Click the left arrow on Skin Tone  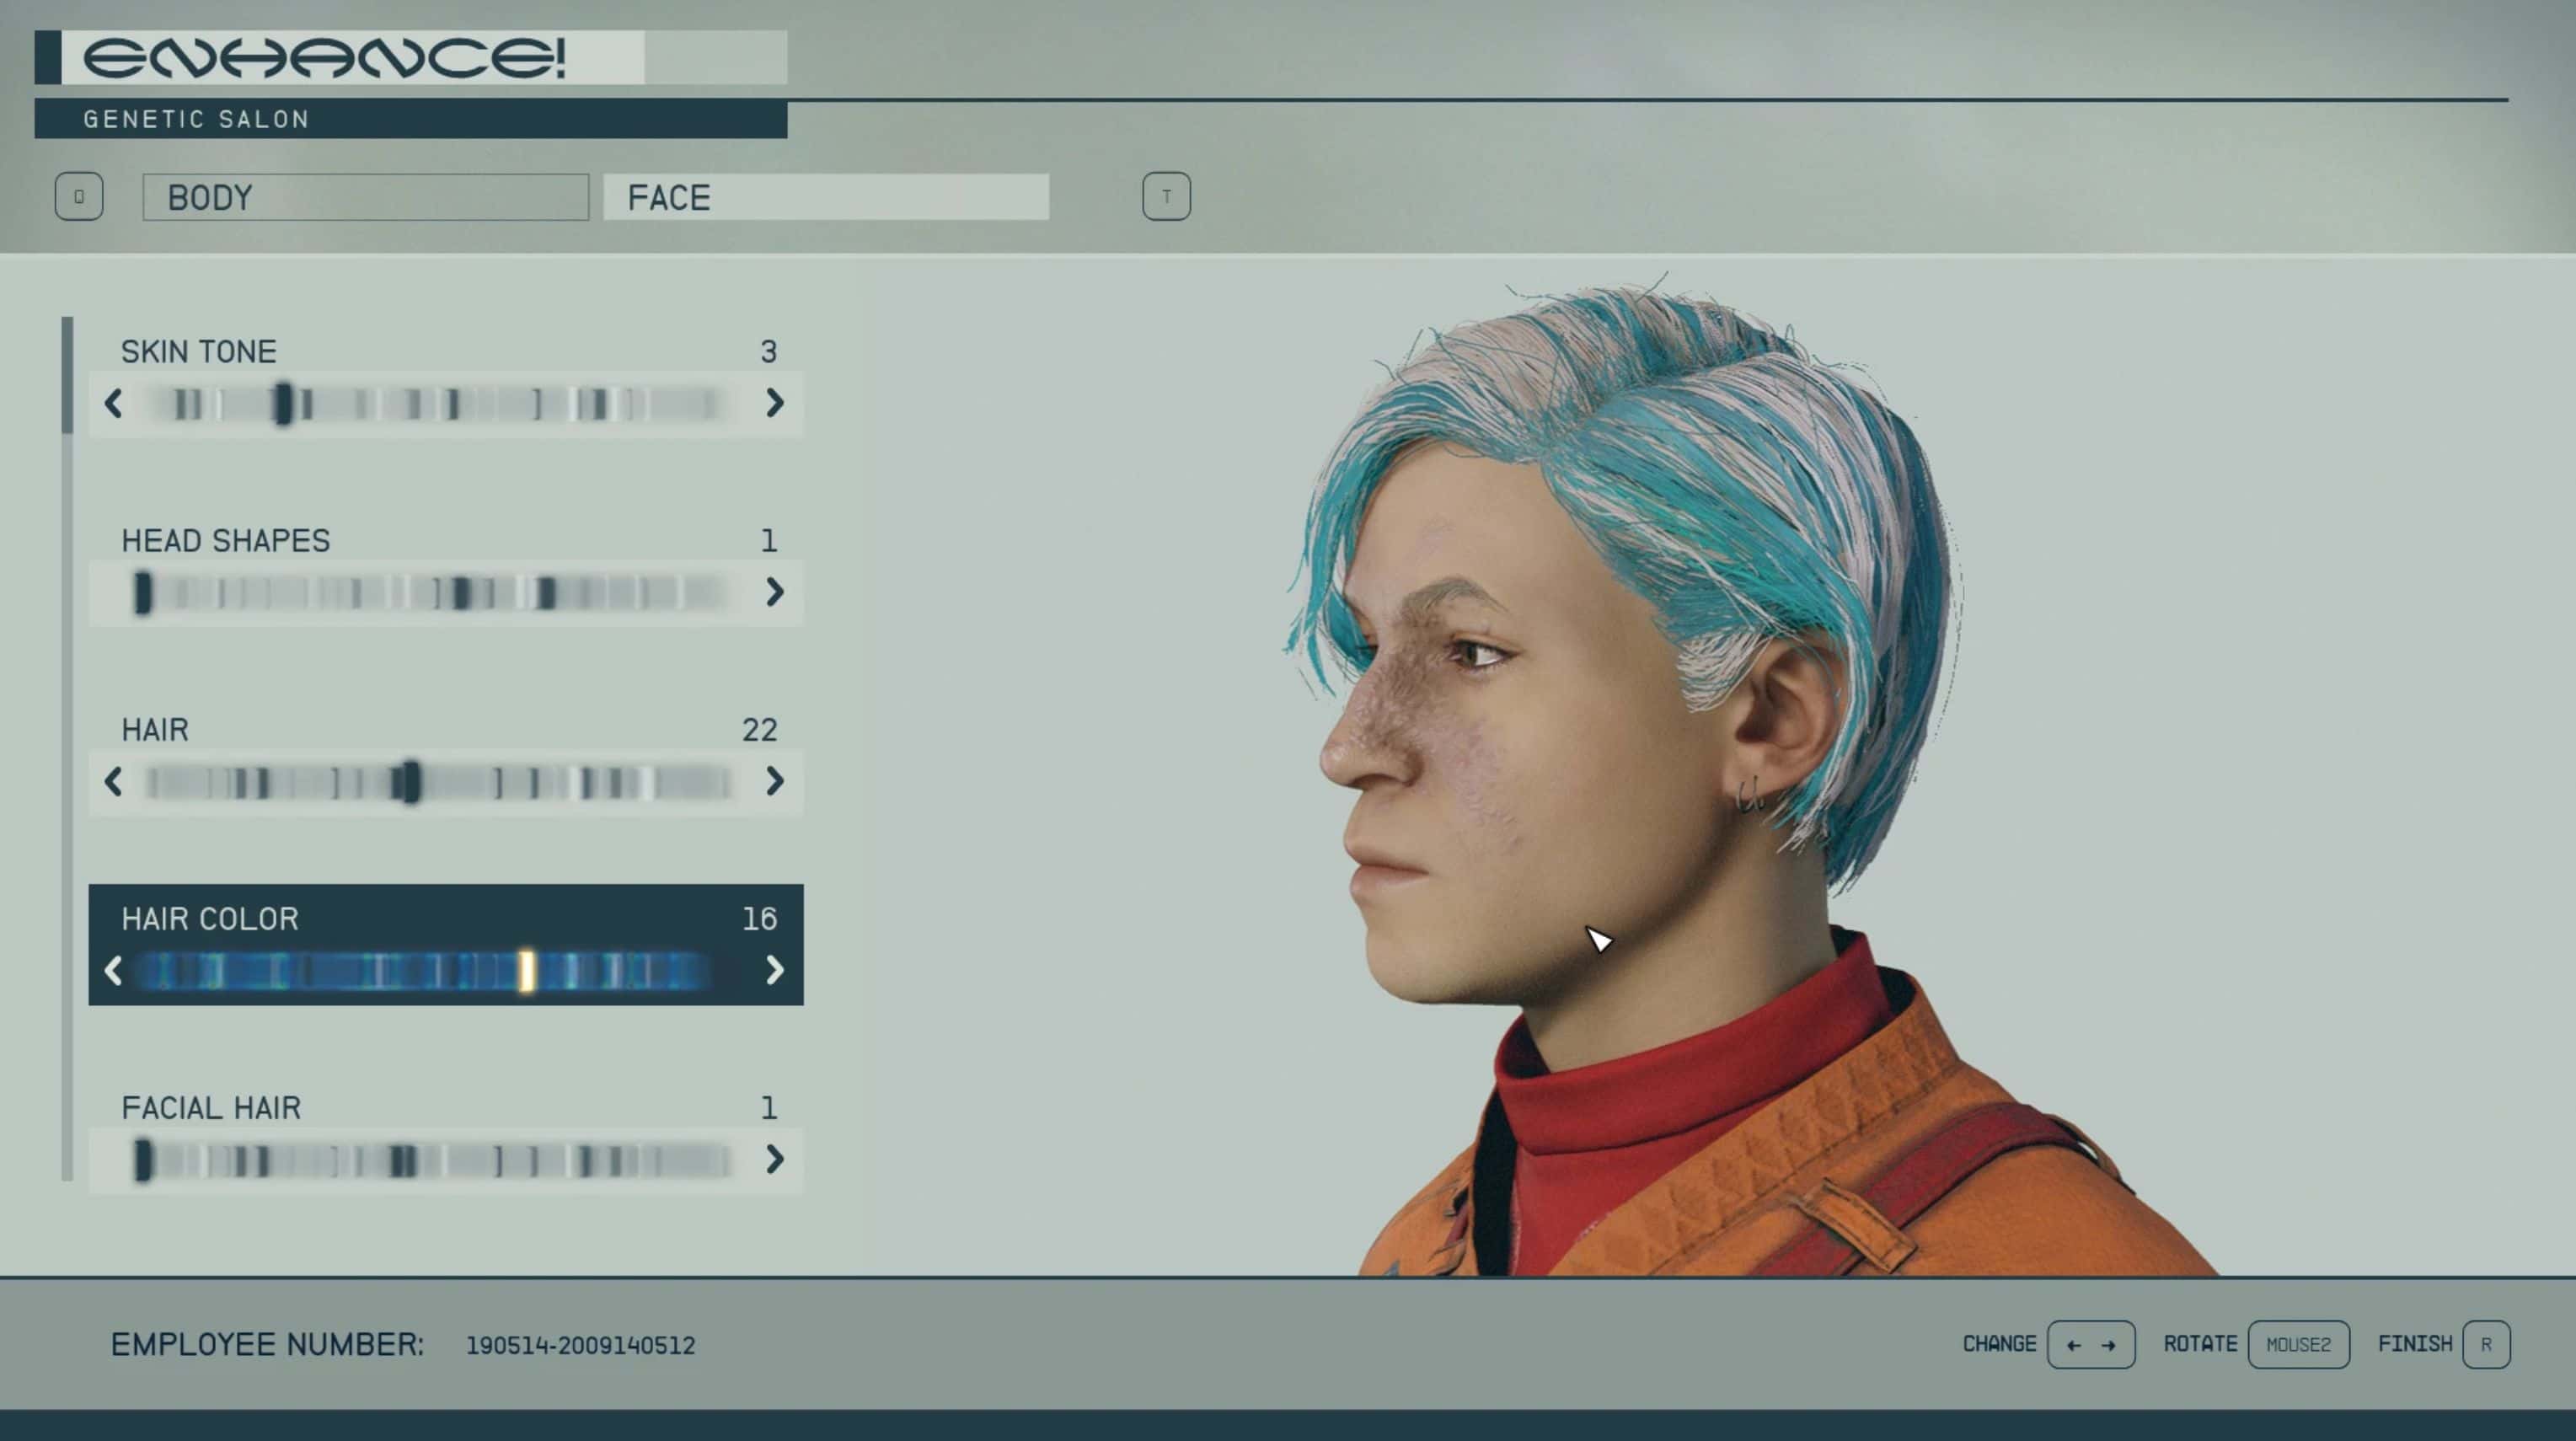pyautogui.click(x=113, y=403)
